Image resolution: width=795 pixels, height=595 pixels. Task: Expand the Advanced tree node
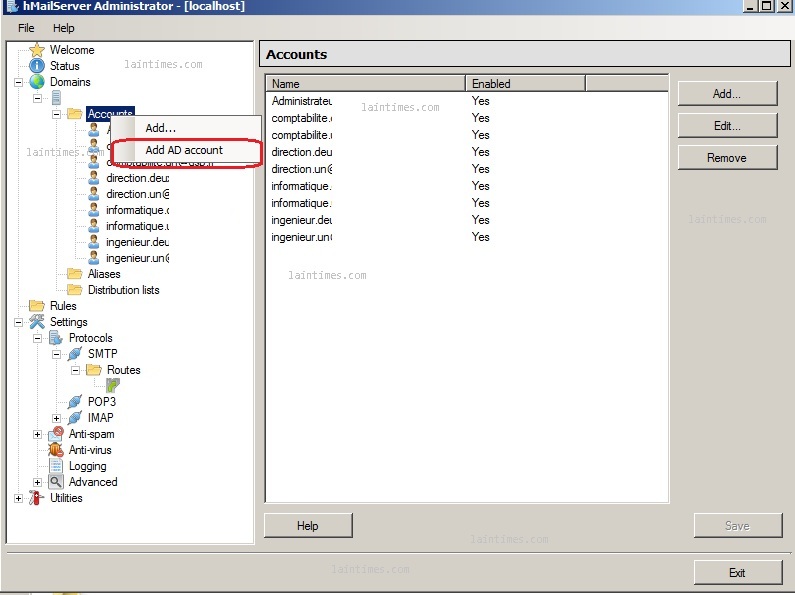(38, 482)
